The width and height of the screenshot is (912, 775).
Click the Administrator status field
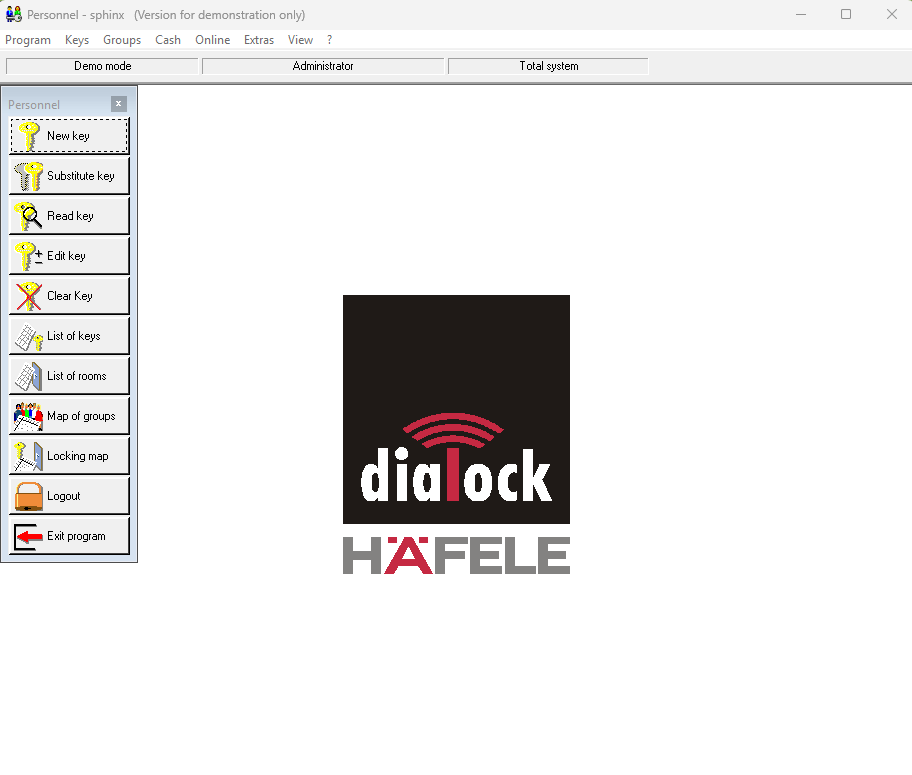click(x=323, y=66)
